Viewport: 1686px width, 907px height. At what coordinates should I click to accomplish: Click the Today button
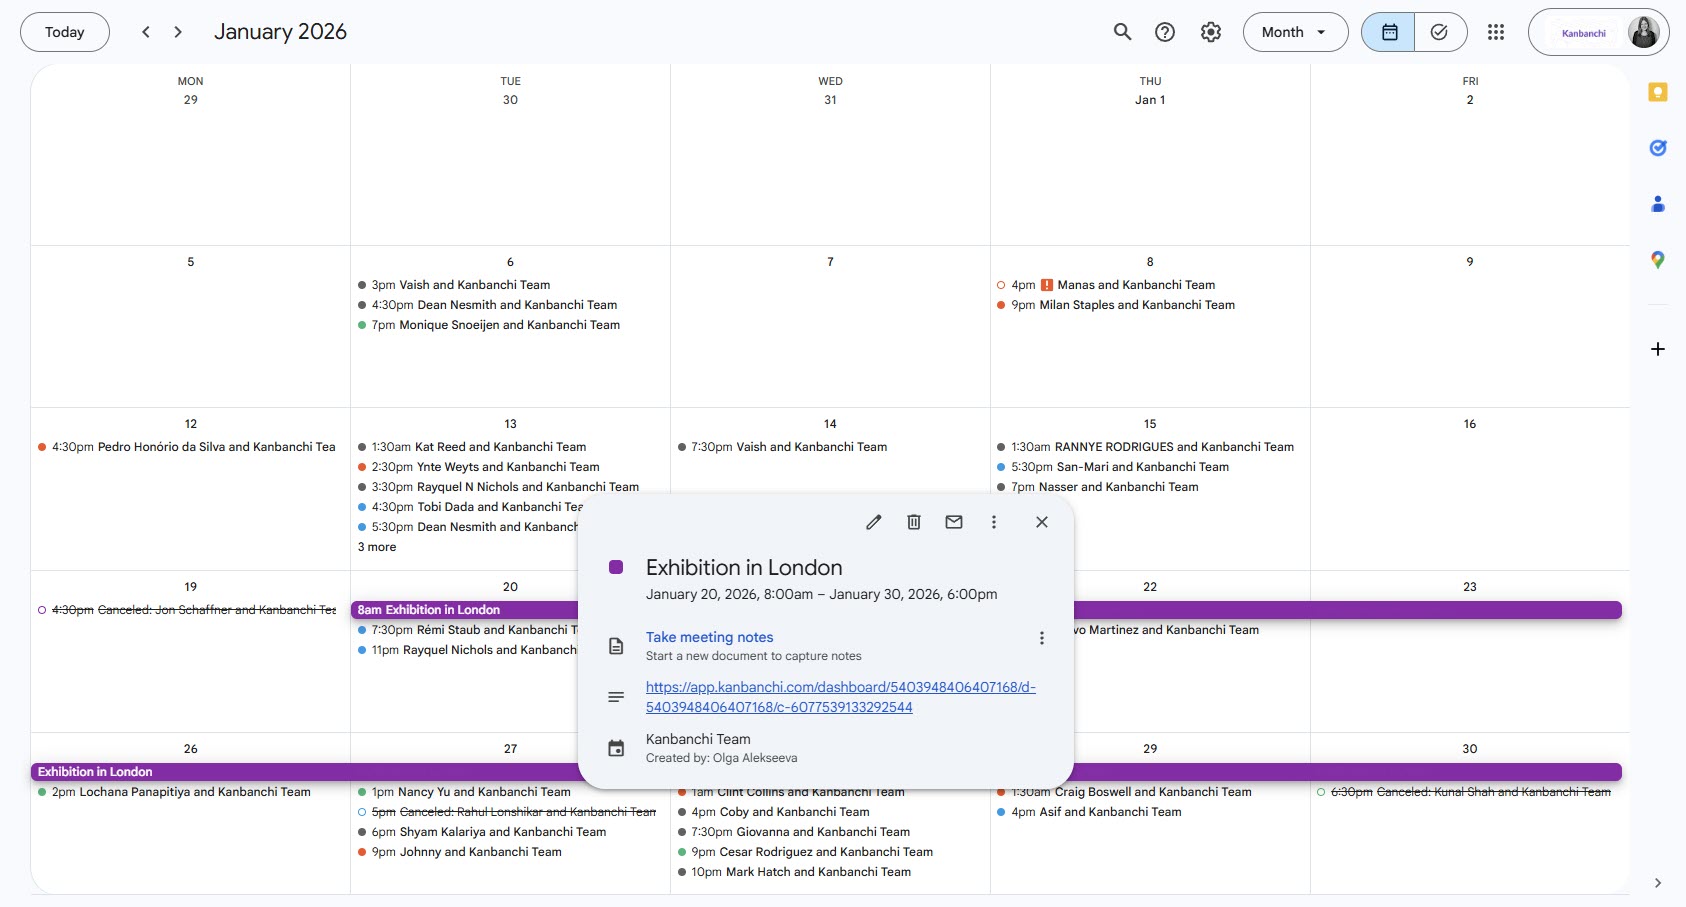tap(64, 31)
